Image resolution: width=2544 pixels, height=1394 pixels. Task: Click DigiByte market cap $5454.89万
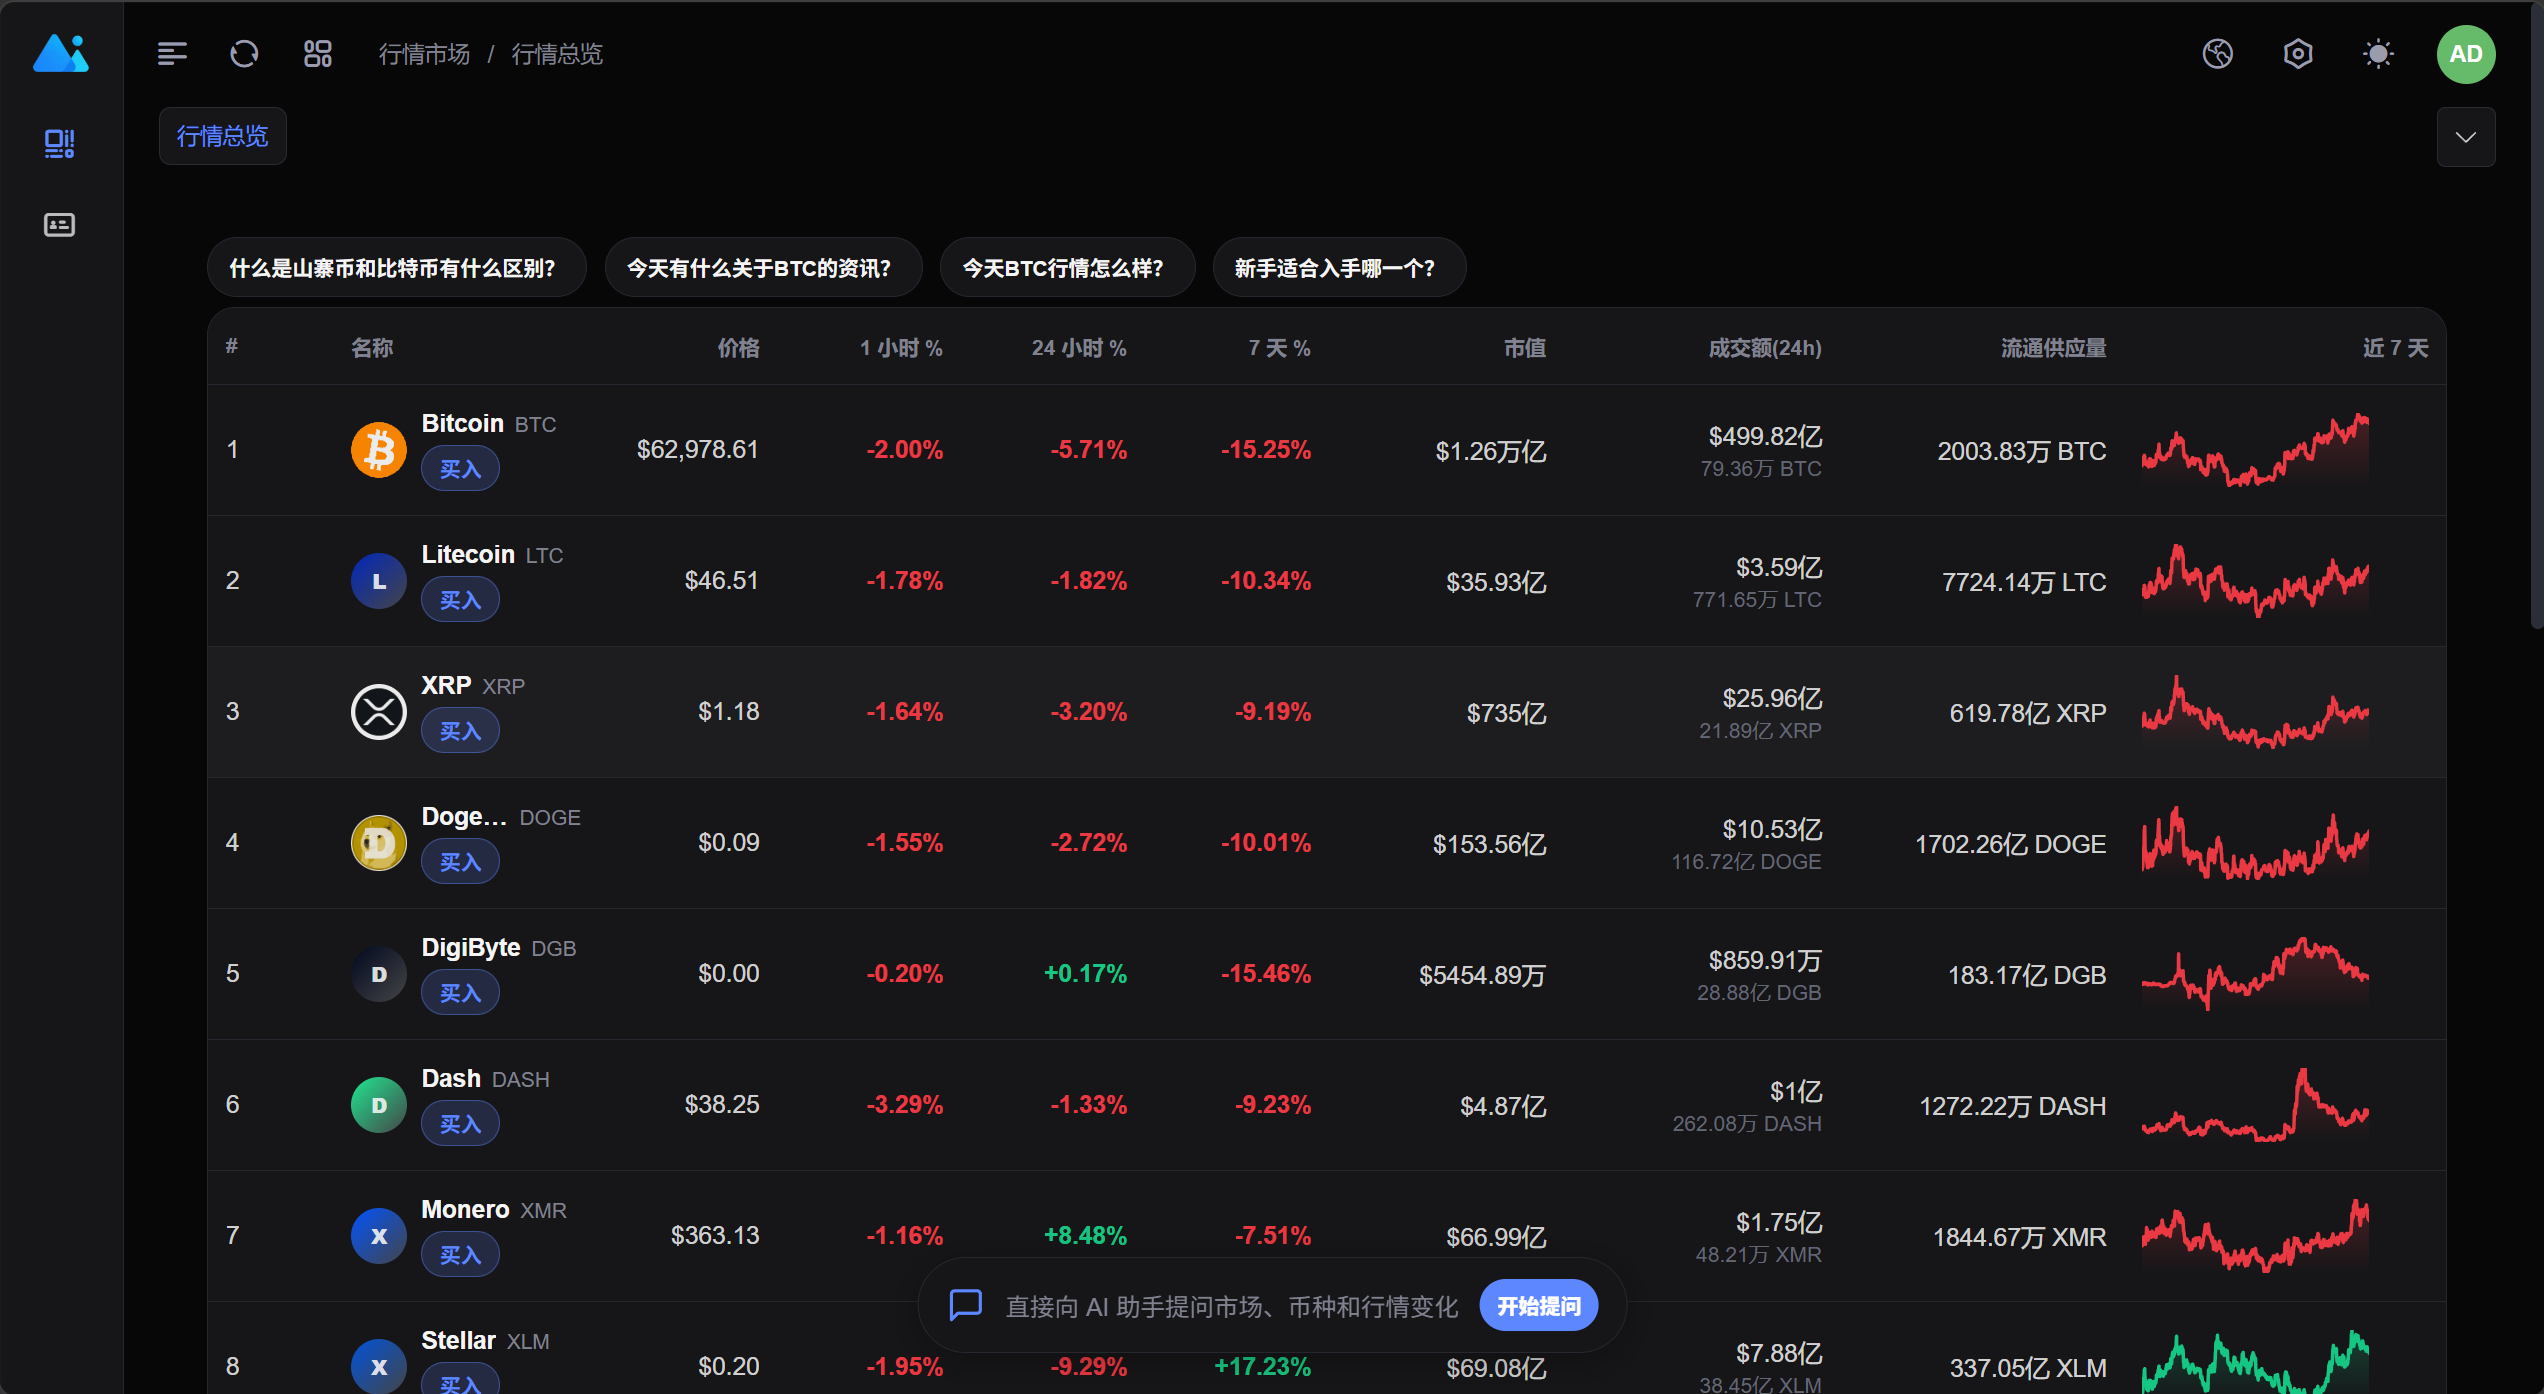(x=1483, y=975)
